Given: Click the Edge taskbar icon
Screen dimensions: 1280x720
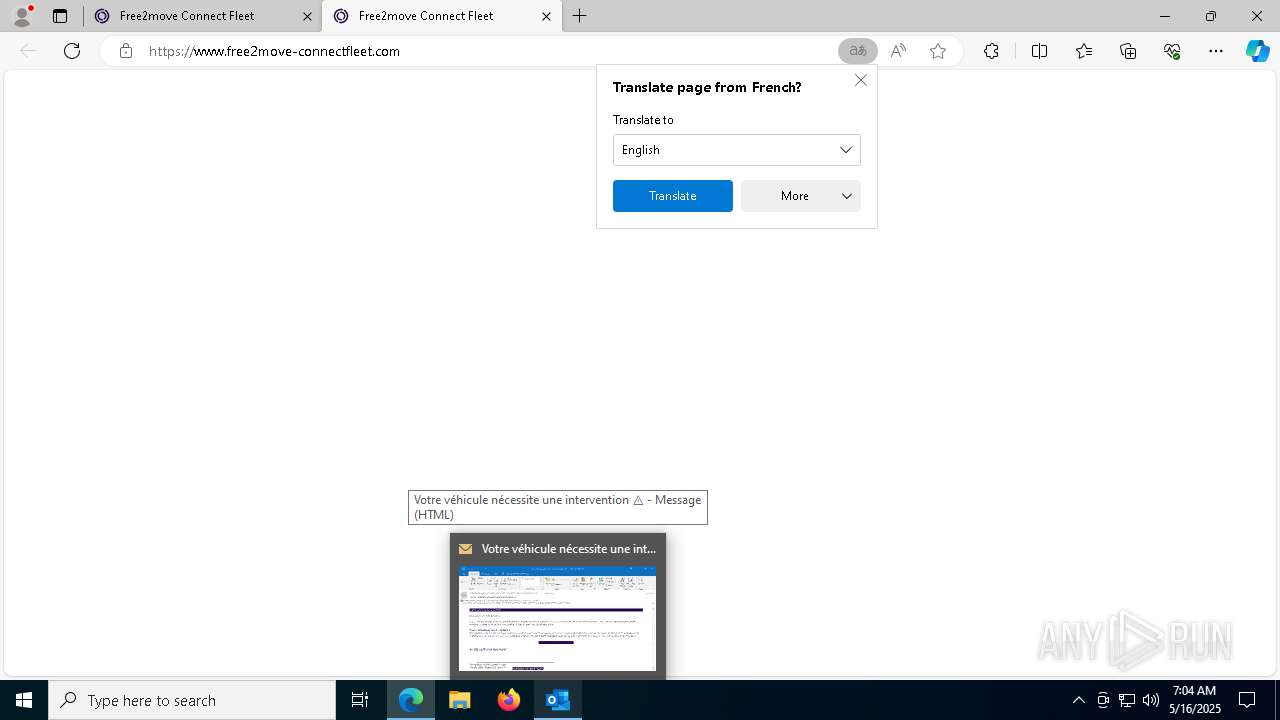Looking at the screenshot, I should tap(411, 700).
